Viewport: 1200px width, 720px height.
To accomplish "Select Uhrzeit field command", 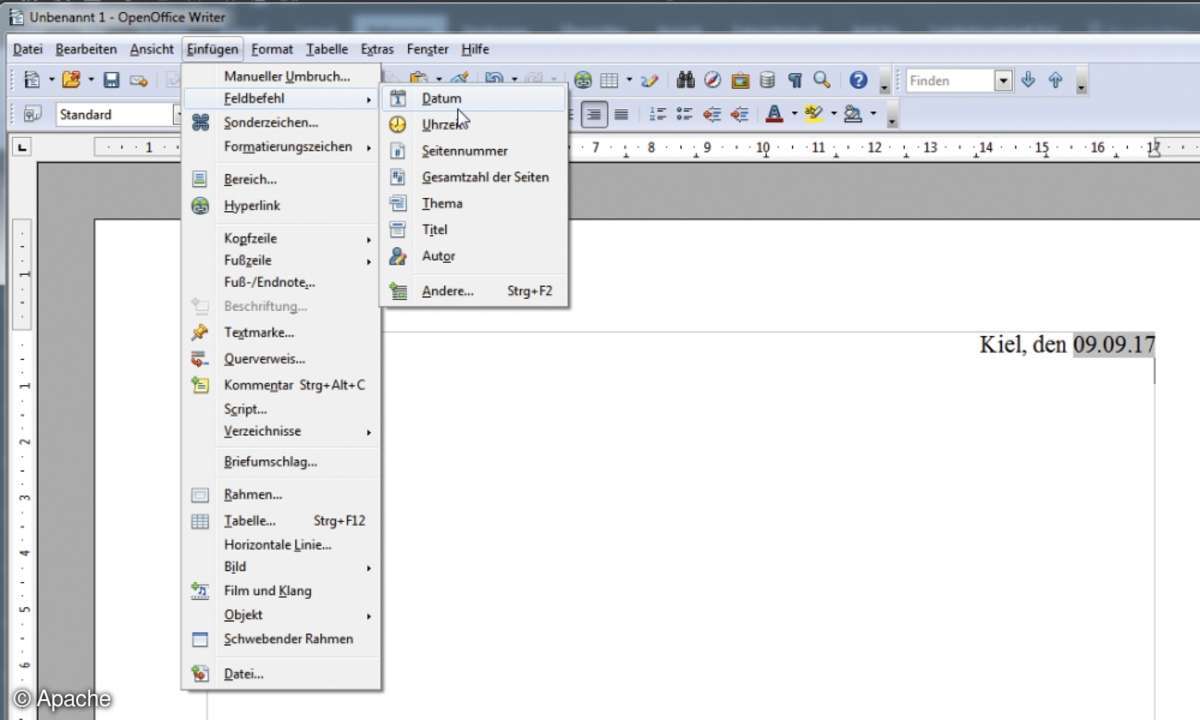I will [x=474, y=125].
